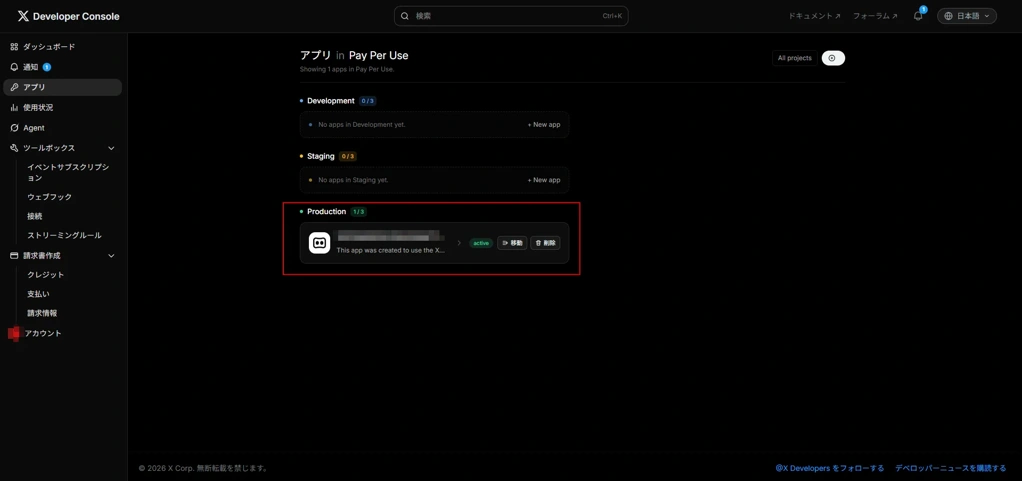Open ウェブフック submenu item

[x=50, y=197]
